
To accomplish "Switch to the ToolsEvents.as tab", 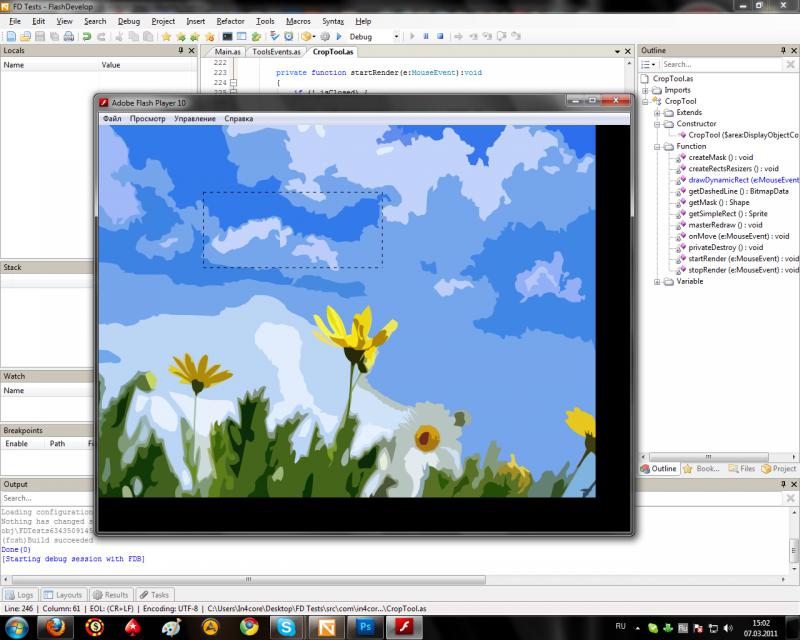I will [276, 52].
